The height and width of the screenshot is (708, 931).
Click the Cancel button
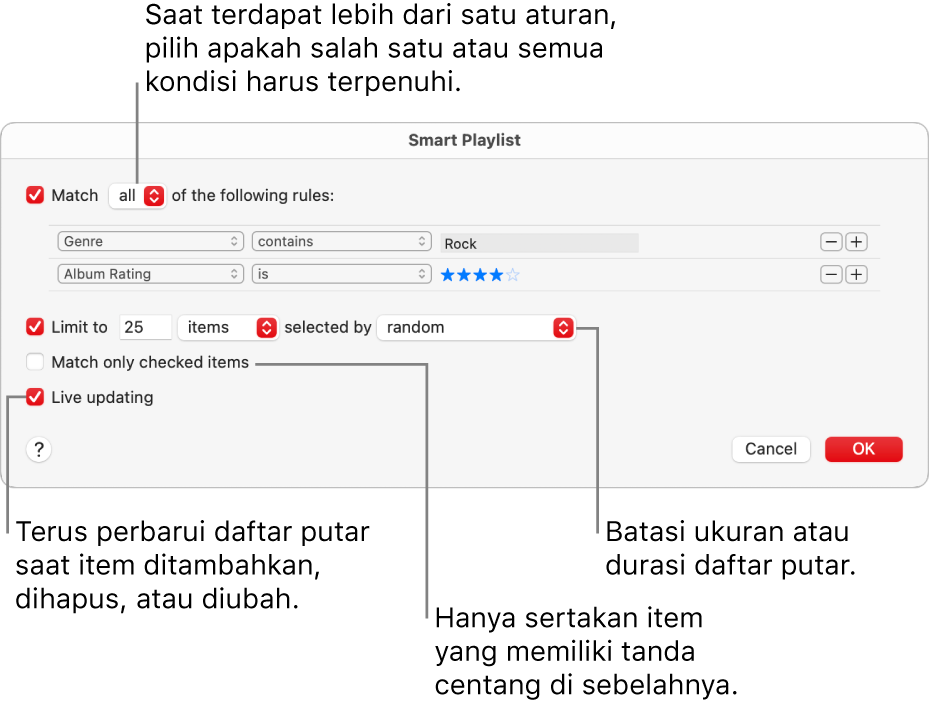click(771, 449)
